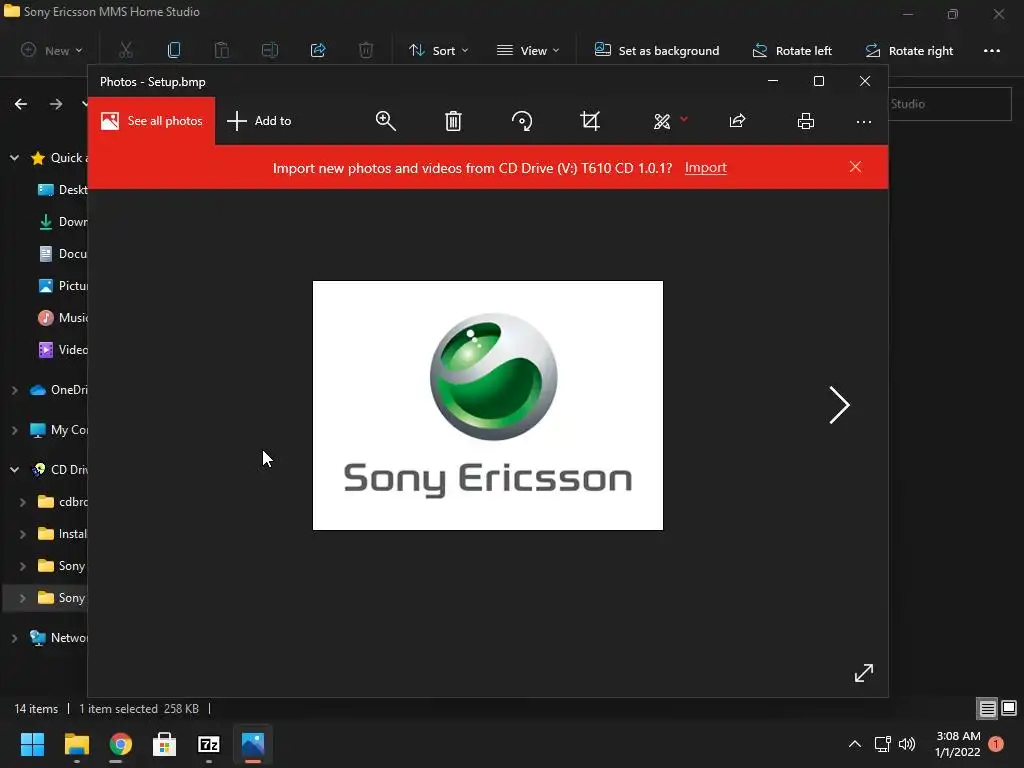The height and width of the screenshot is (768, 1024).
Task: Click Rotate right in File Explorer
Action: pos(909,50)
